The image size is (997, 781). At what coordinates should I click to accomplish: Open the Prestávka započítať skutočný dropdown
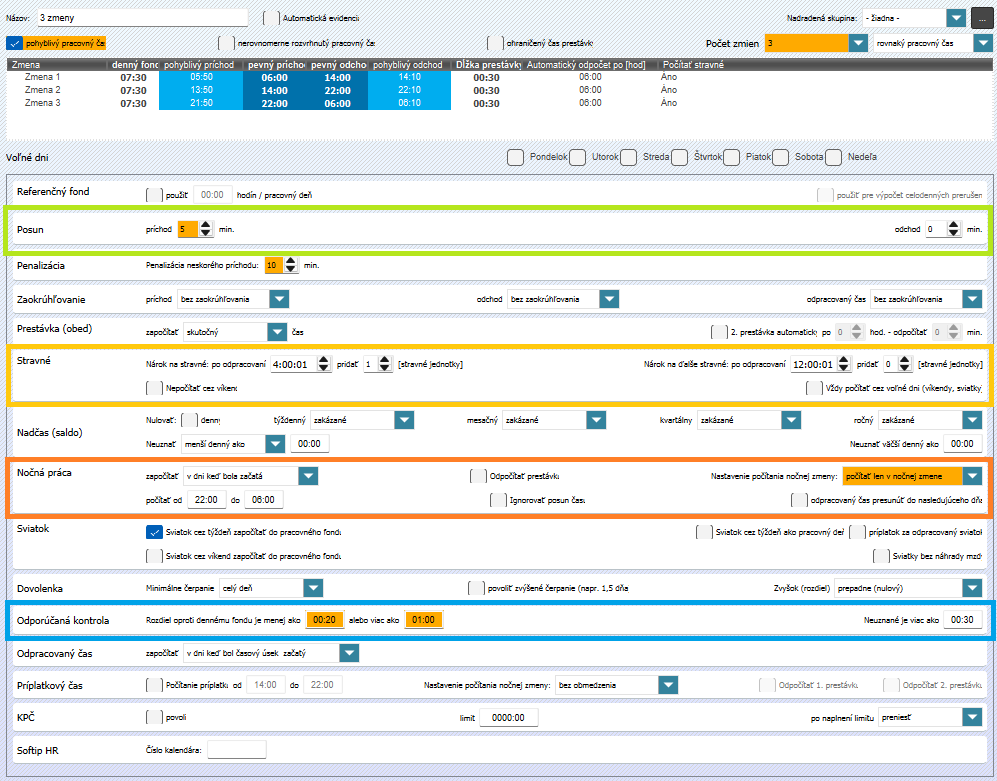pos(278,332)
